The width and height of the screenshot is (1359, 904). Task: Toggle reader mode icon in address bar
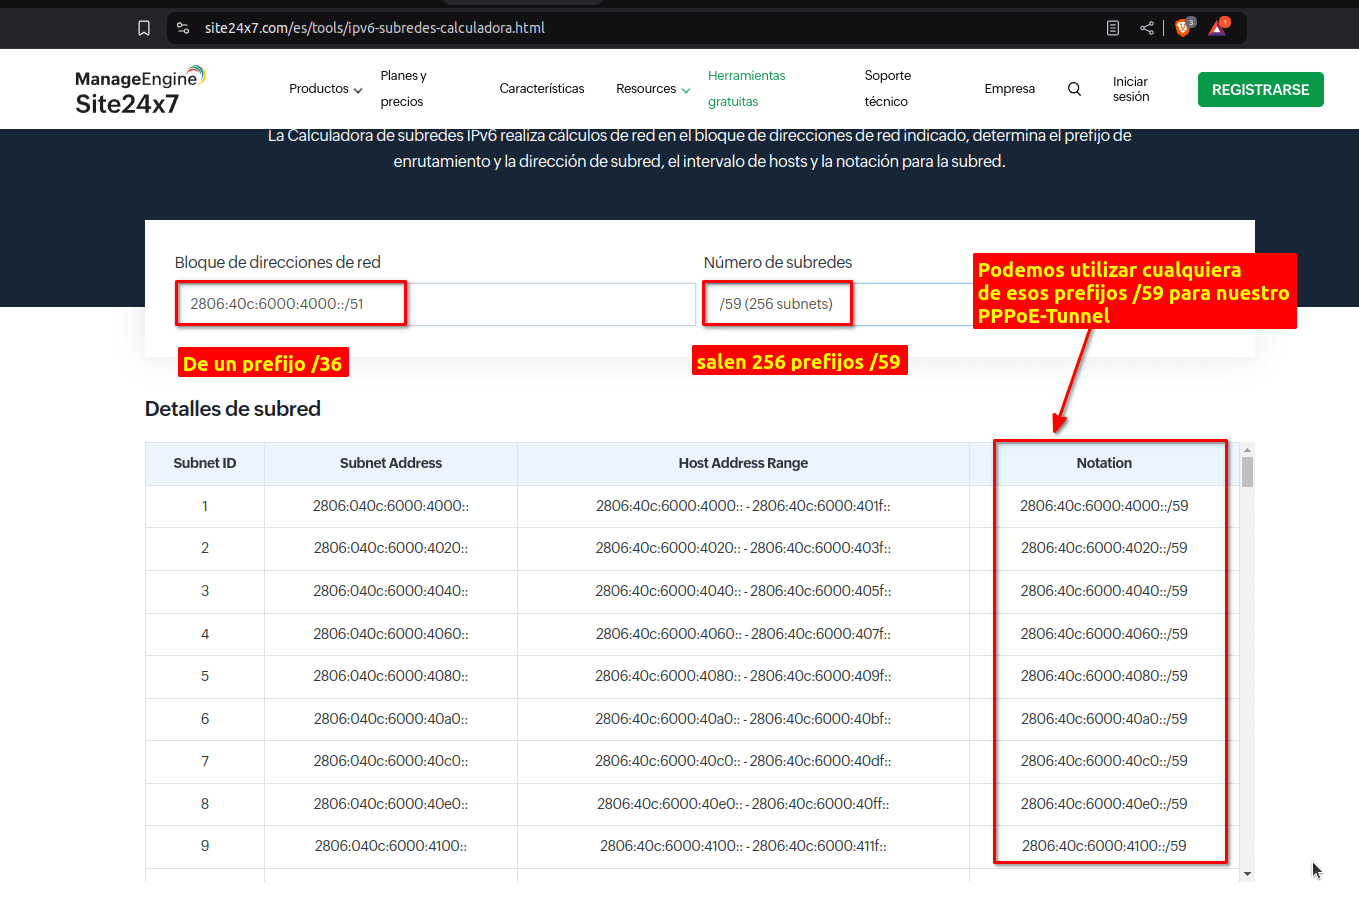[1113, 28]
